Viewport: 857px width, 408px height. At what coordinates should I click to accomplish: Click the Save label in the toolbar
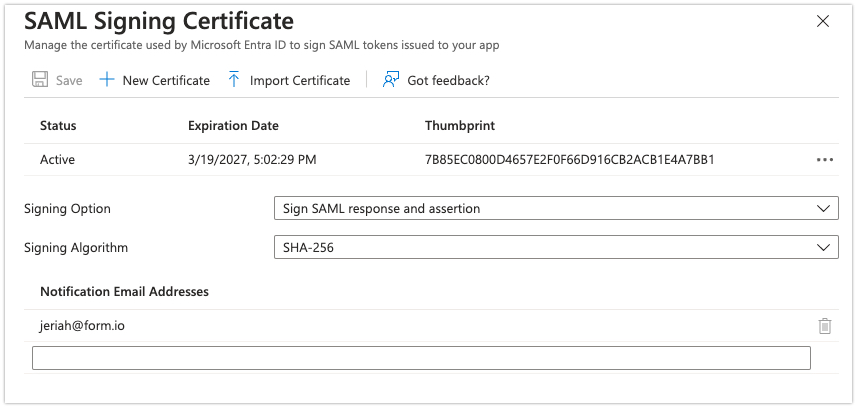(69, 80)
